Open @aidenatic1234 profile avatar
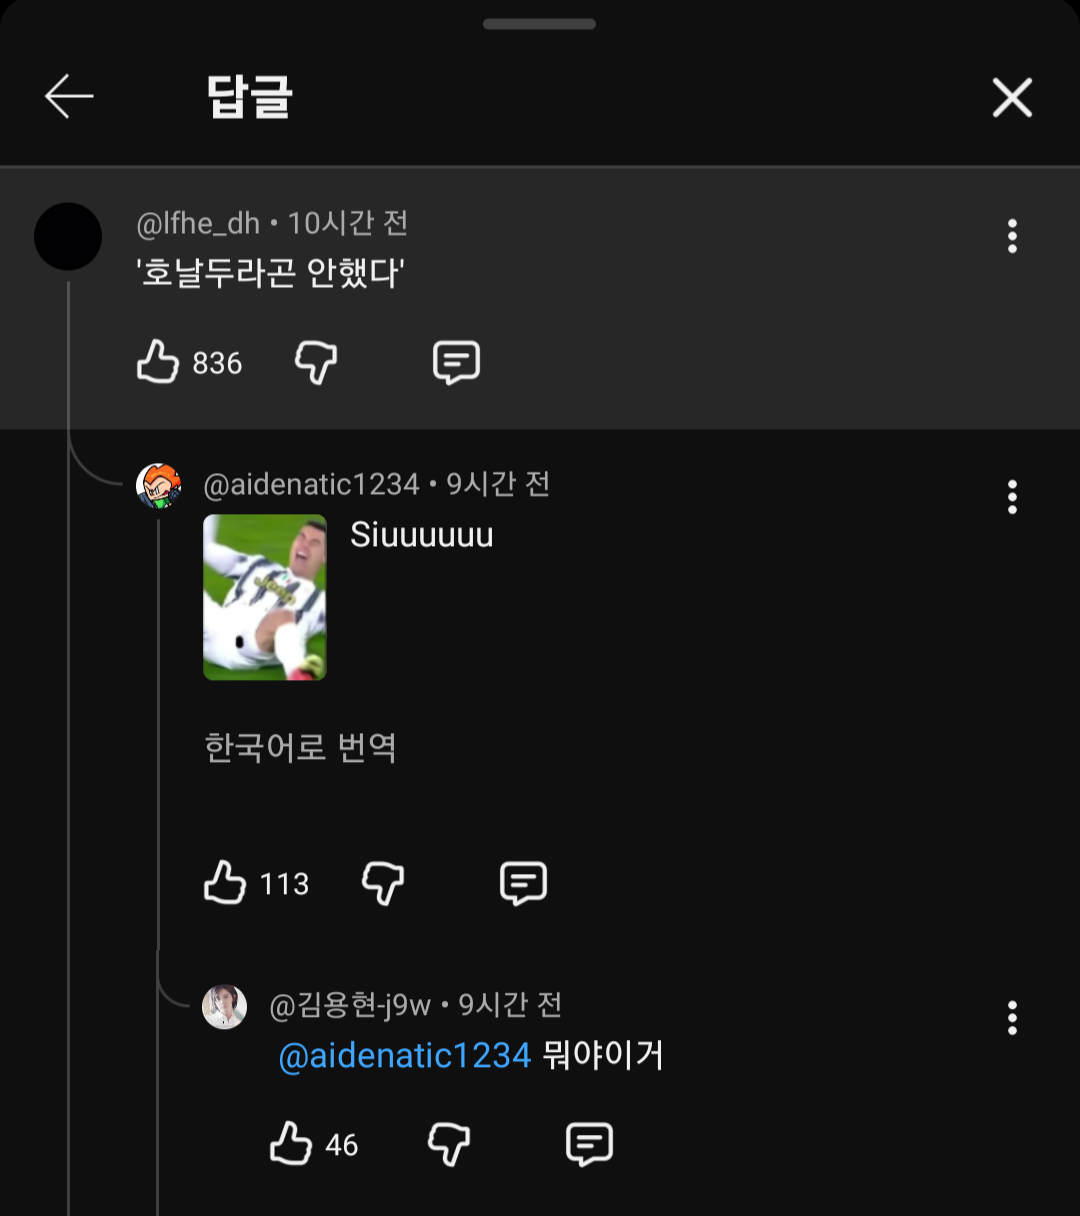The height and width of the screenshot is (1216, 1080). 159,486
